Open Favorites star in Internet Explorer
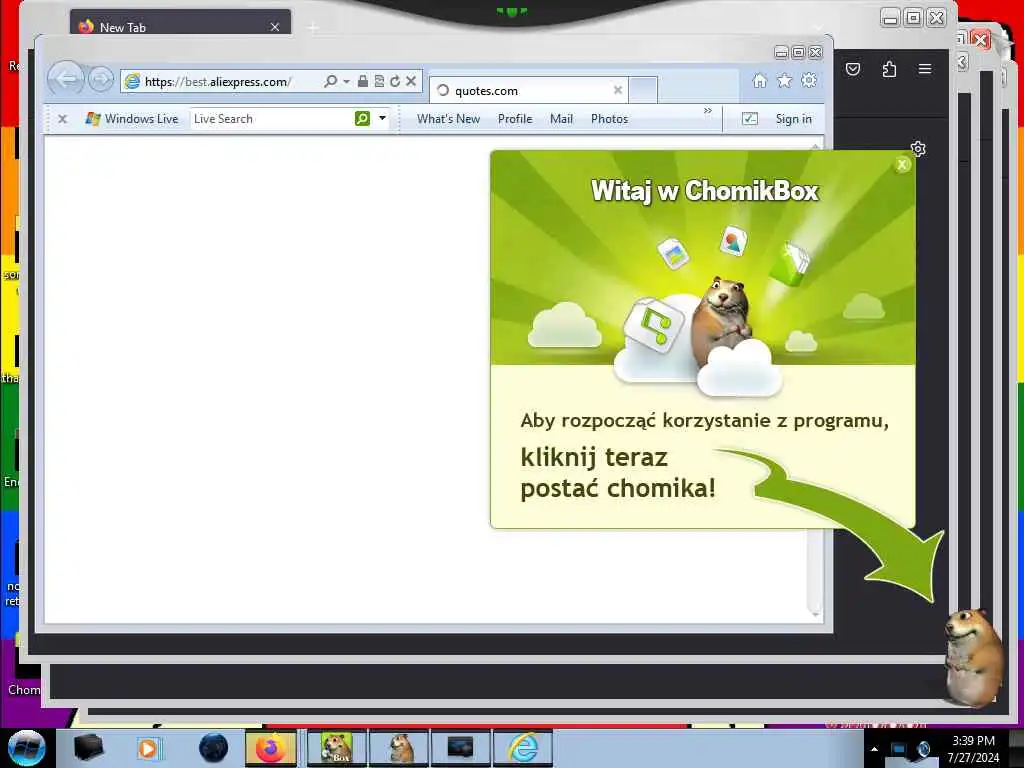The image size is (1024, 768). (784, 80)
